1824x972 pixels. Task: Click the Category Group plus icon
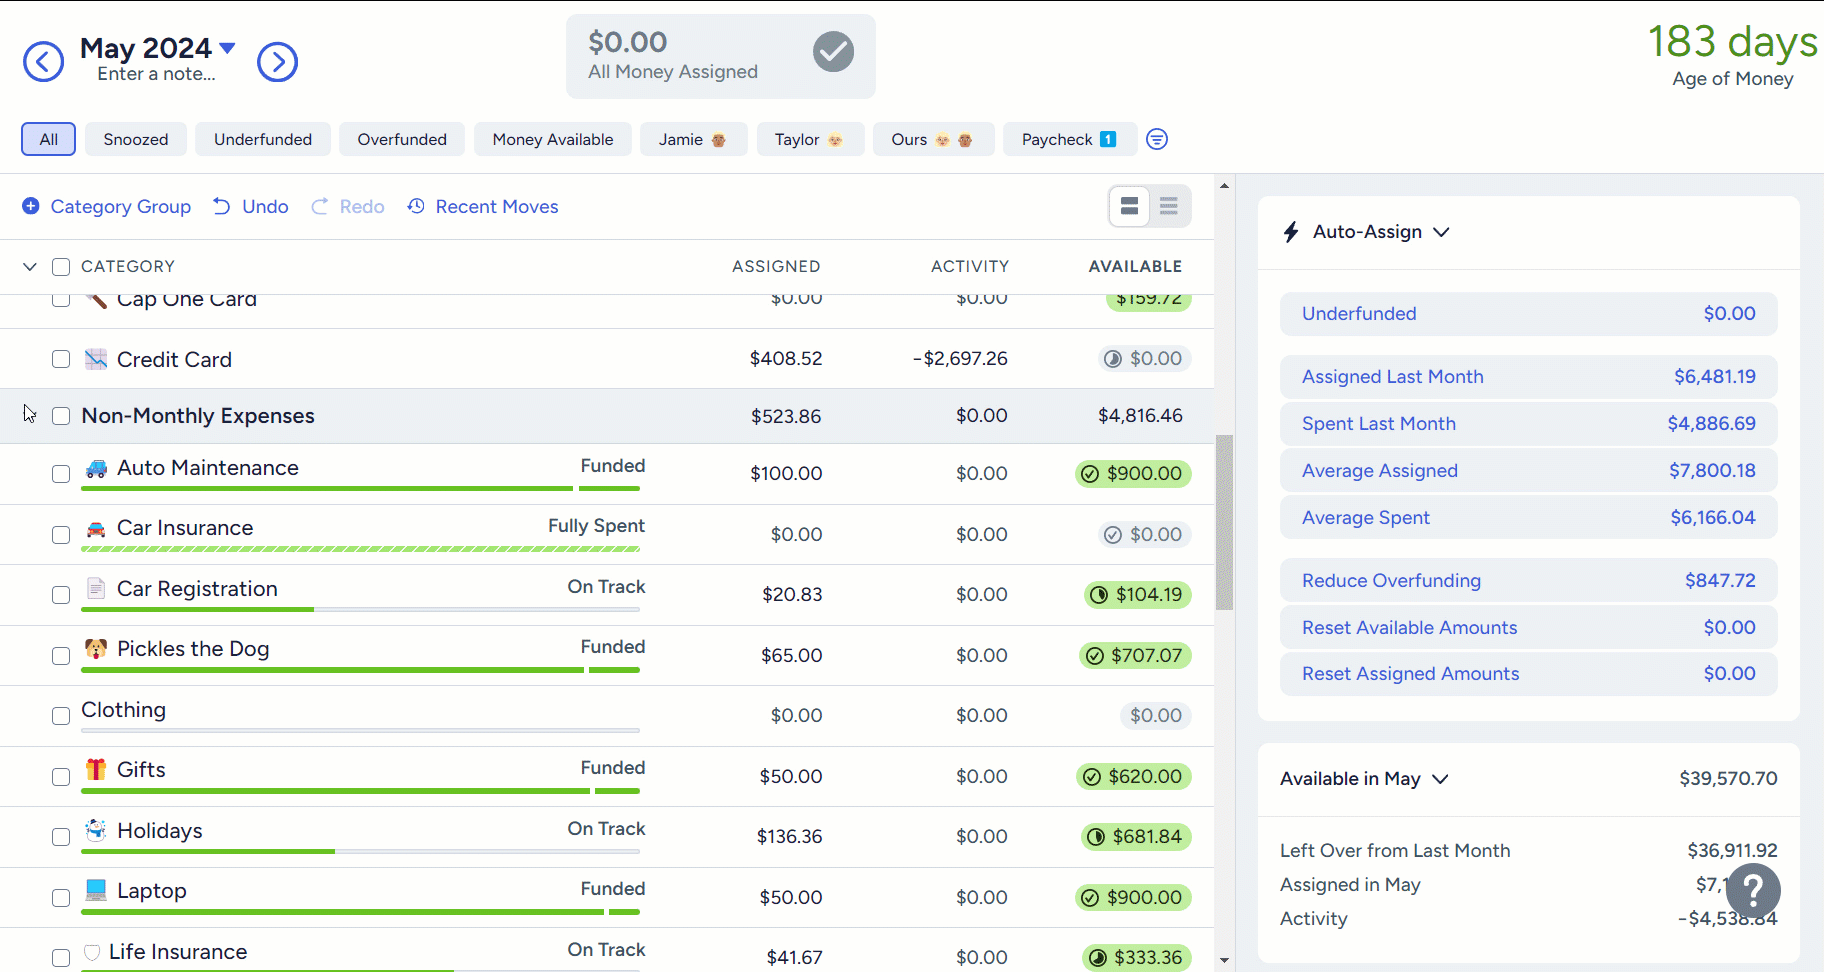pos(31,206)
